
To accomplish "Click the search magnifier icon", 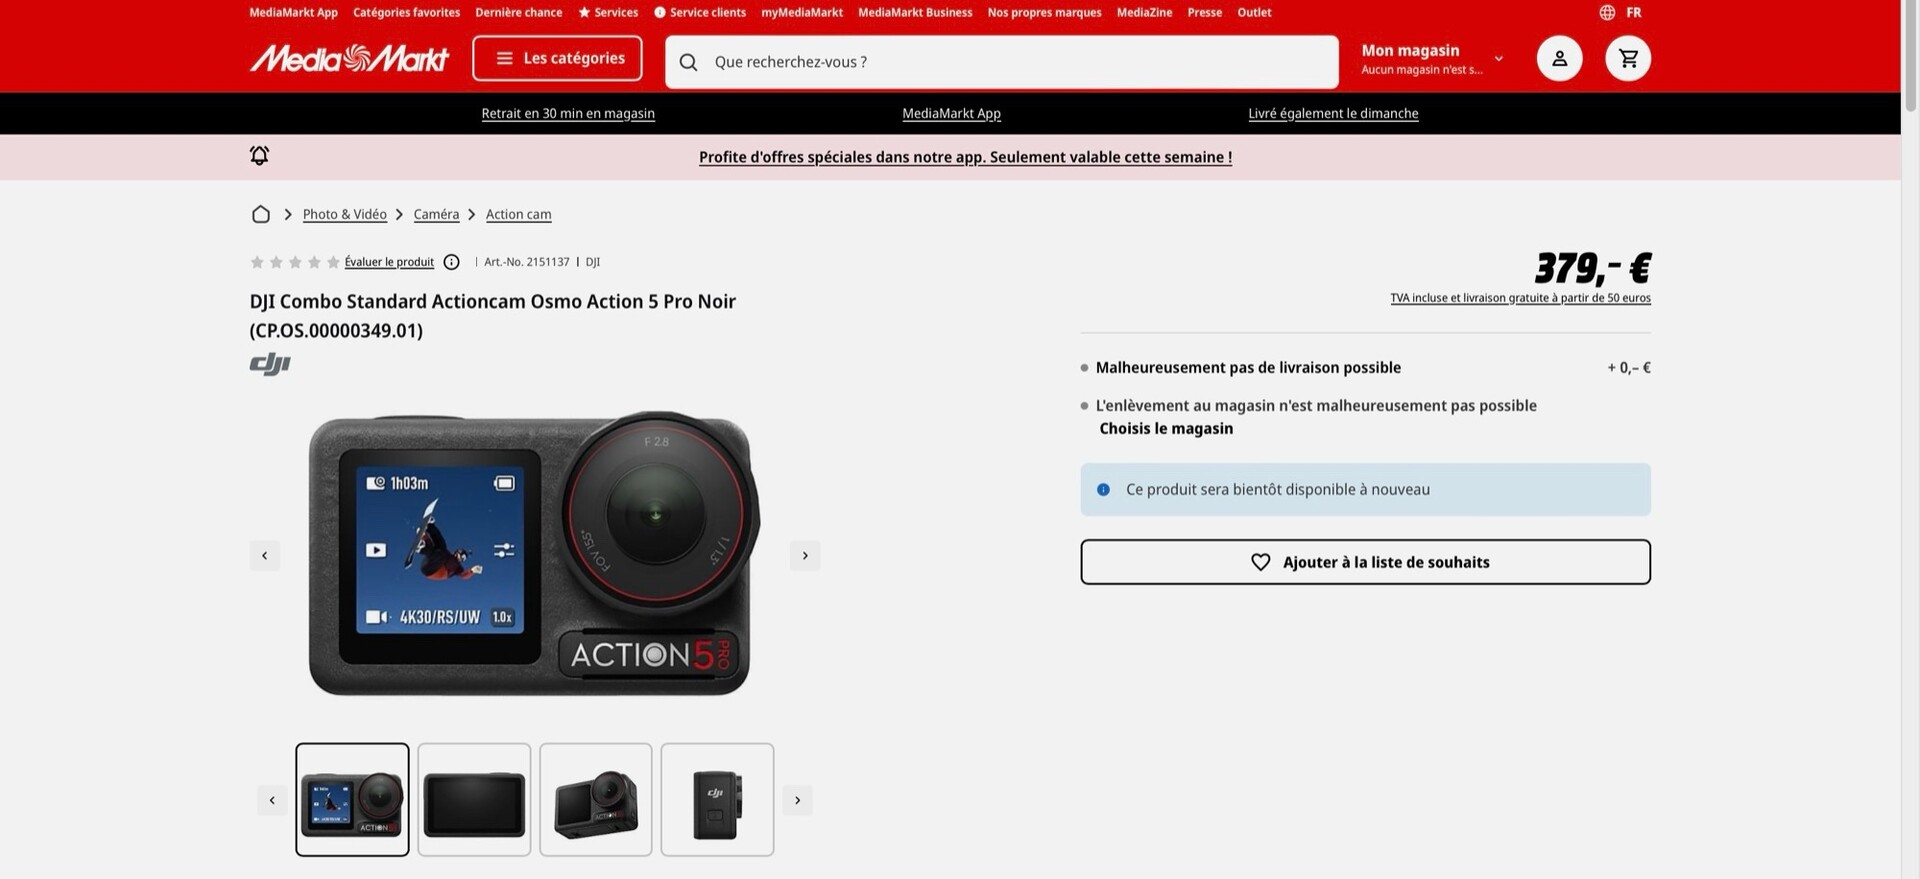I will [689, 62].
